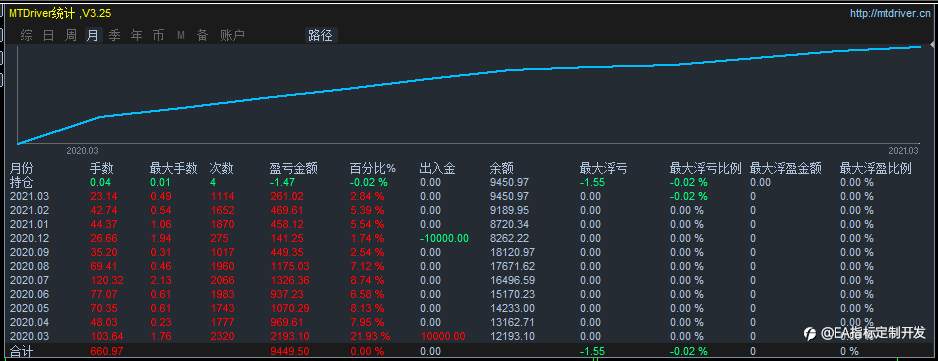The width and height of the screenshot is (938, 361).
Task: Open the 日 daily statistics tab
Action: [49, 35]
